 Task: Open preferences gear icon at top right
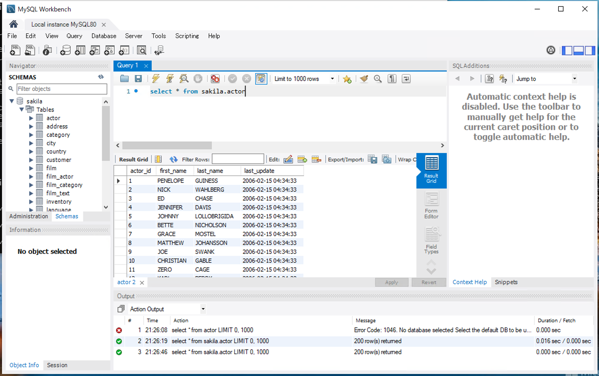tap(550, 50)
